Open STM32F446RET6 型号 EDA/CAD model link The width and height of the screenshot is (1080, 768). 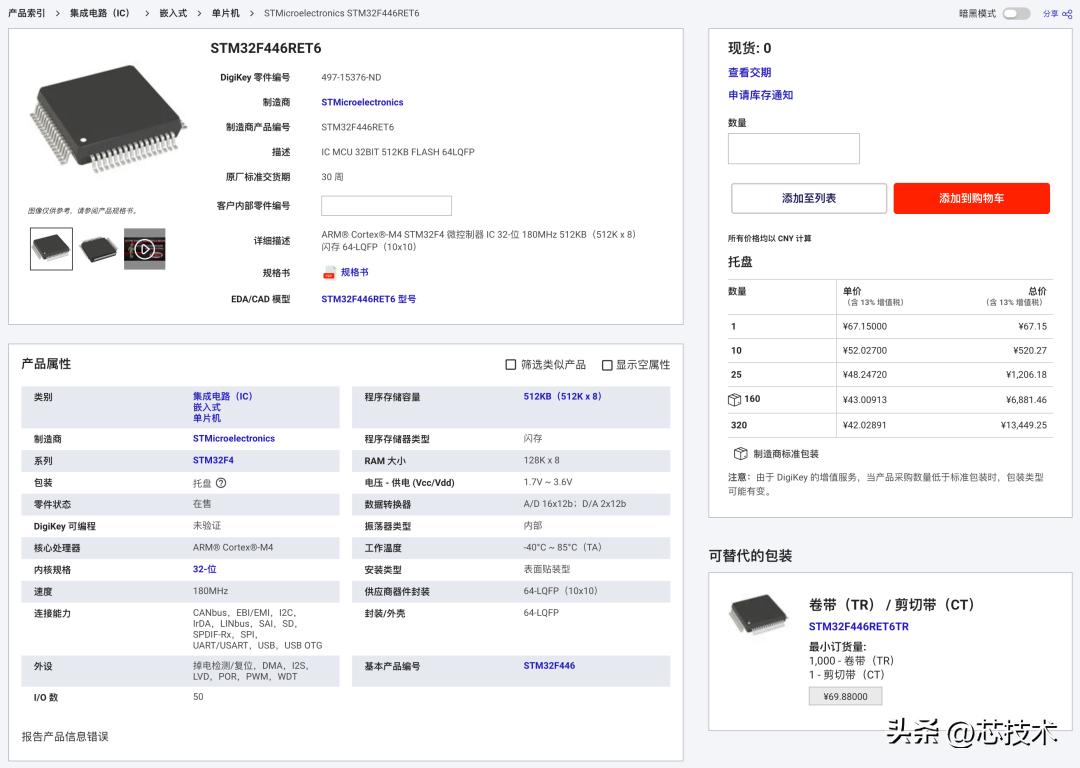tap(368, 299)
